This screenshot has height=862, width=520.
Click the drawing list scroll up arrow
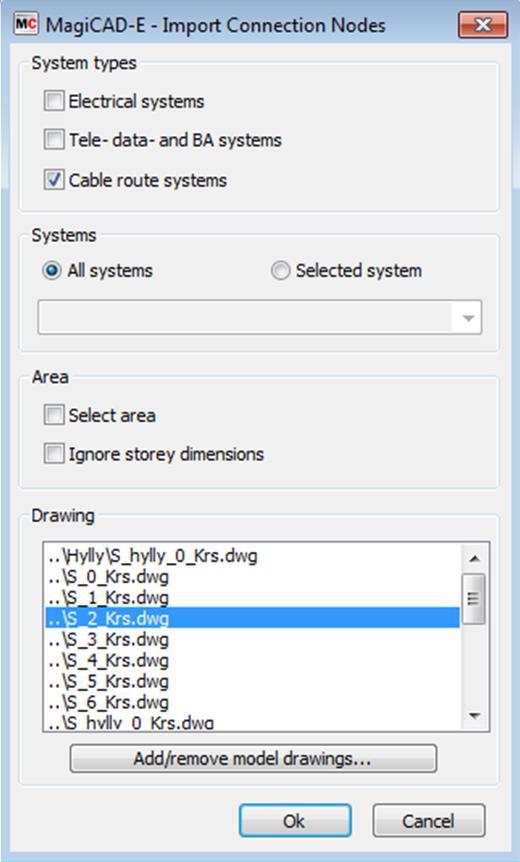click(x=474, y=559)
